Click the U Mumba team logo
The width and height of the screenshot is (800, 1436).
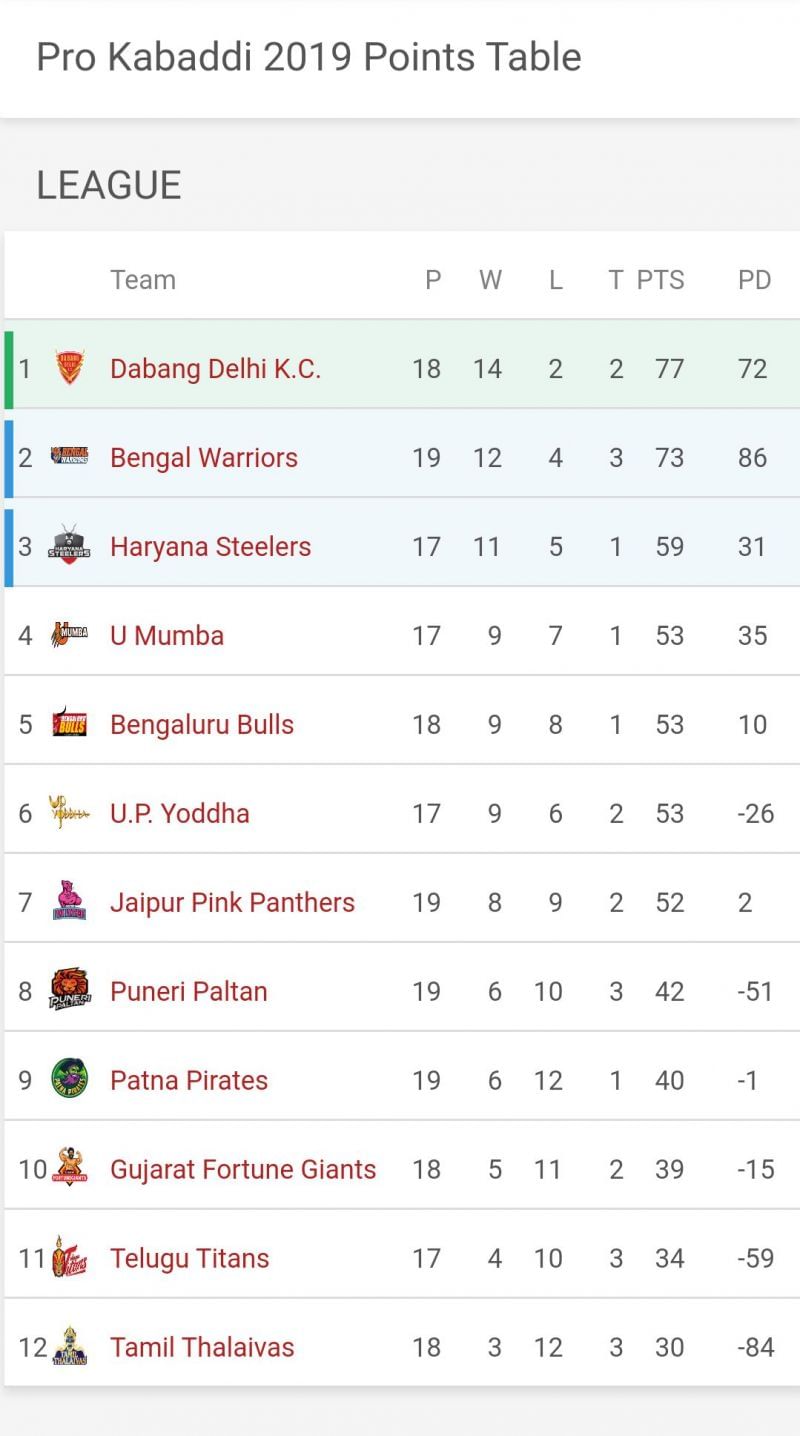tap(70, 634)
